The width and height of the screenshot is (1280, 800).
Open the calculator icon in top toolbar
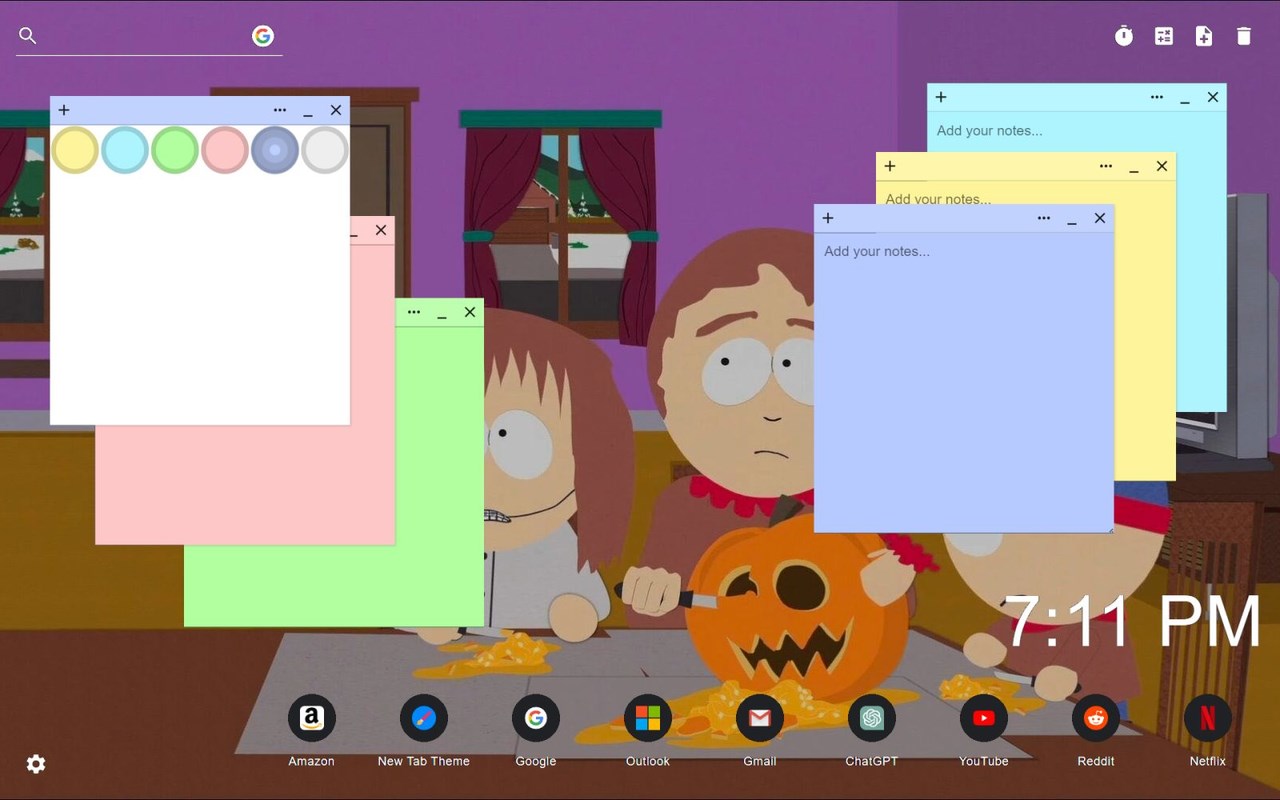click(x=1164, y=36)
